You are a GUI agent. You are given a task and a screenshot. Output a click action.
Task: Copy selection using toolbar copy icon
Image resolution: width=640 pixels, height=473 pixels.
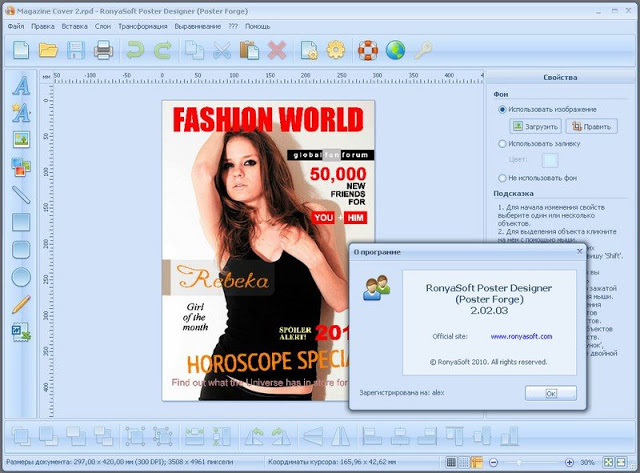[194, 50]
